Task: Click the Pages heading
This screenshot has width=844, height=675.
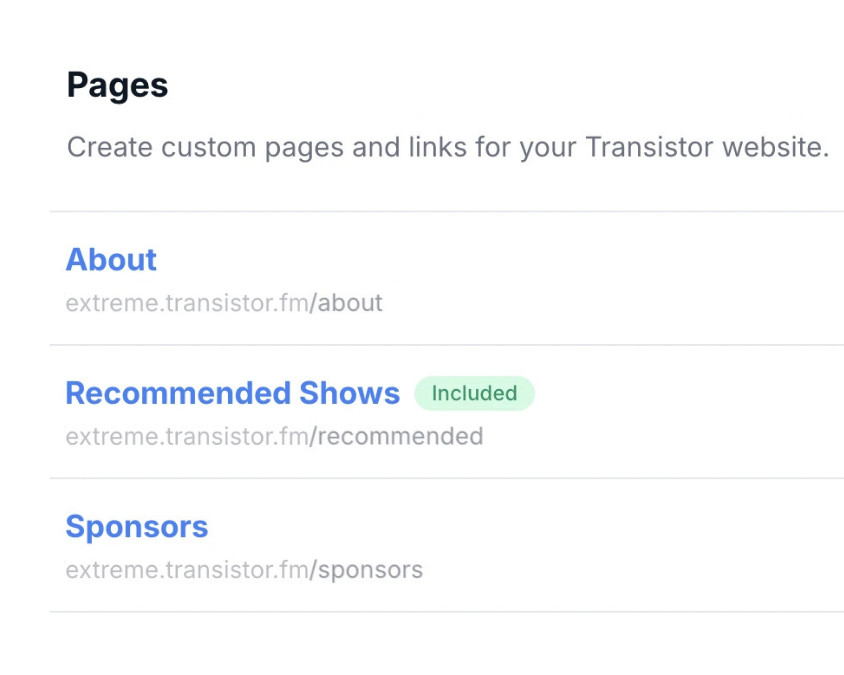Action: tap(117, 86)
